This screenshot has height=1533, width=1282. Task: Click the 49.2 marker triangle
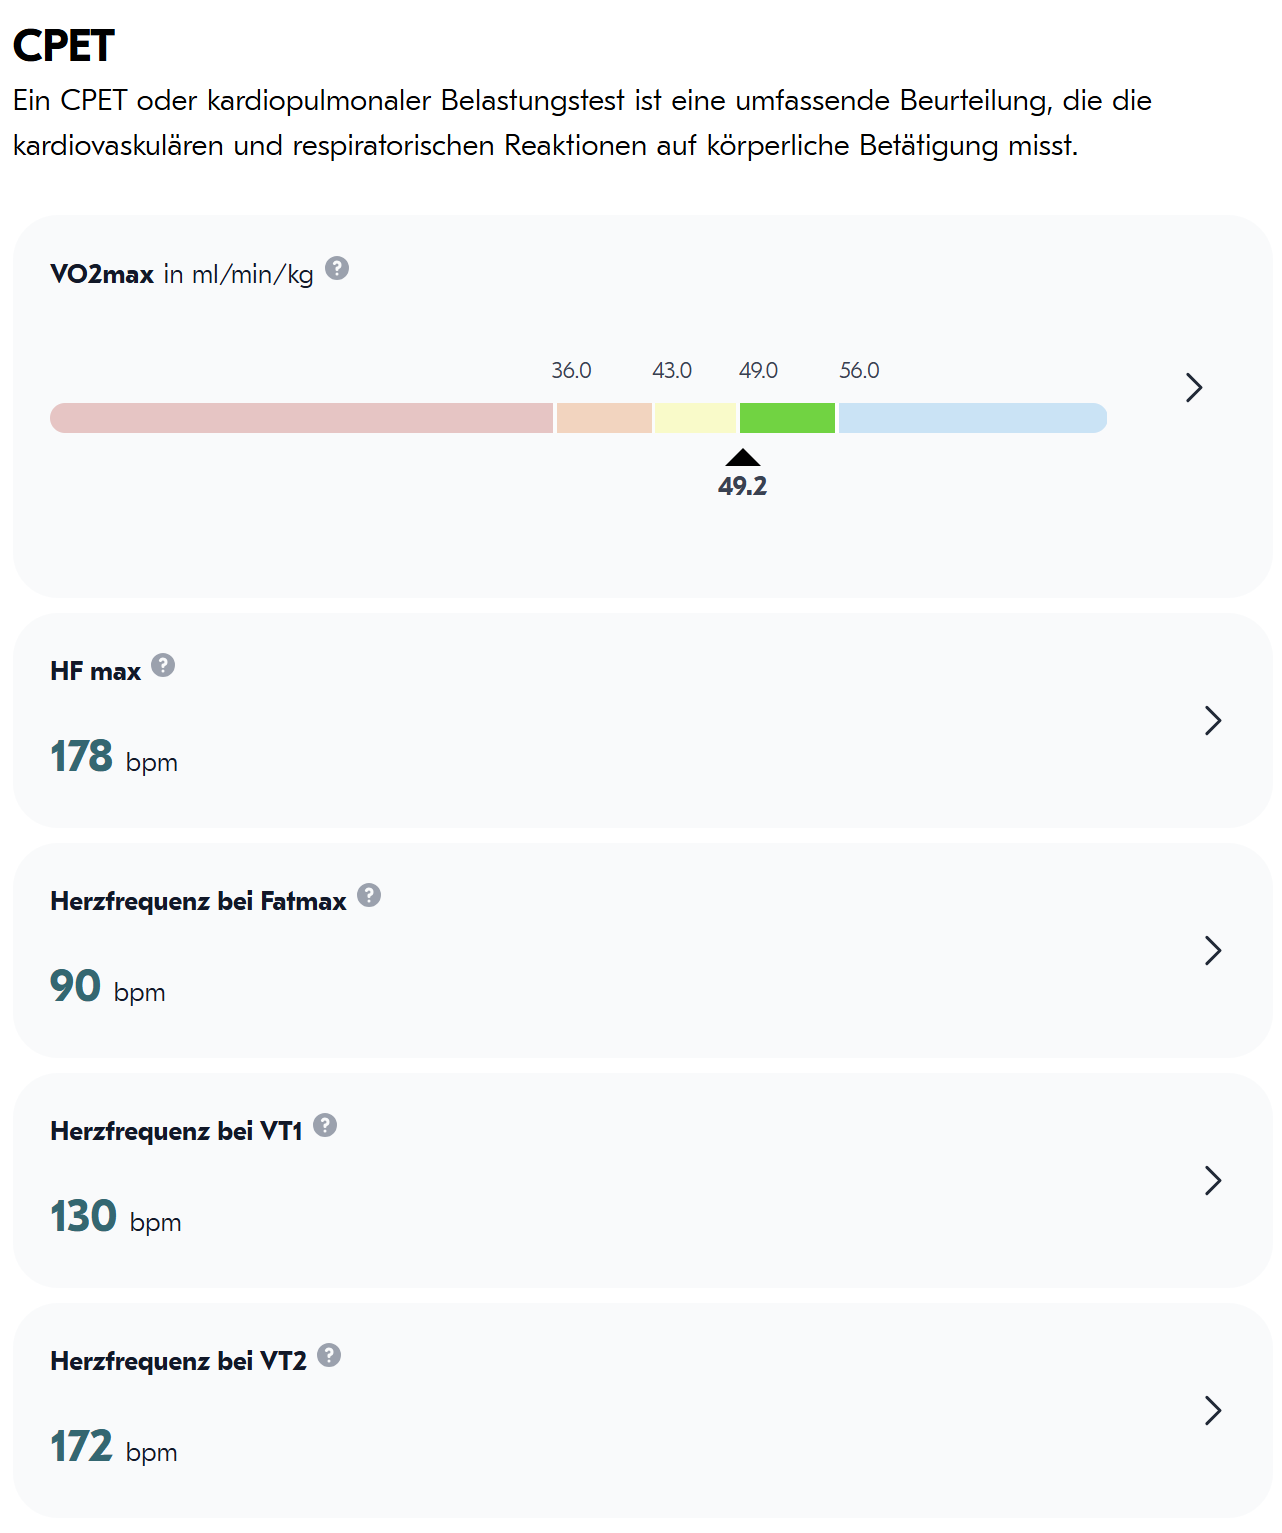(743, 458)
